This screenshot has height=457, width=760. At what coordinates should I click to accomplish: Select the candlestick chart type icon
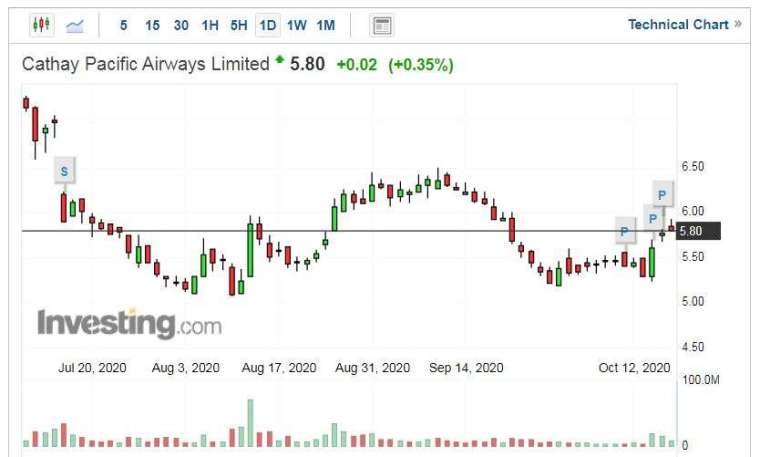click(41, 25)
